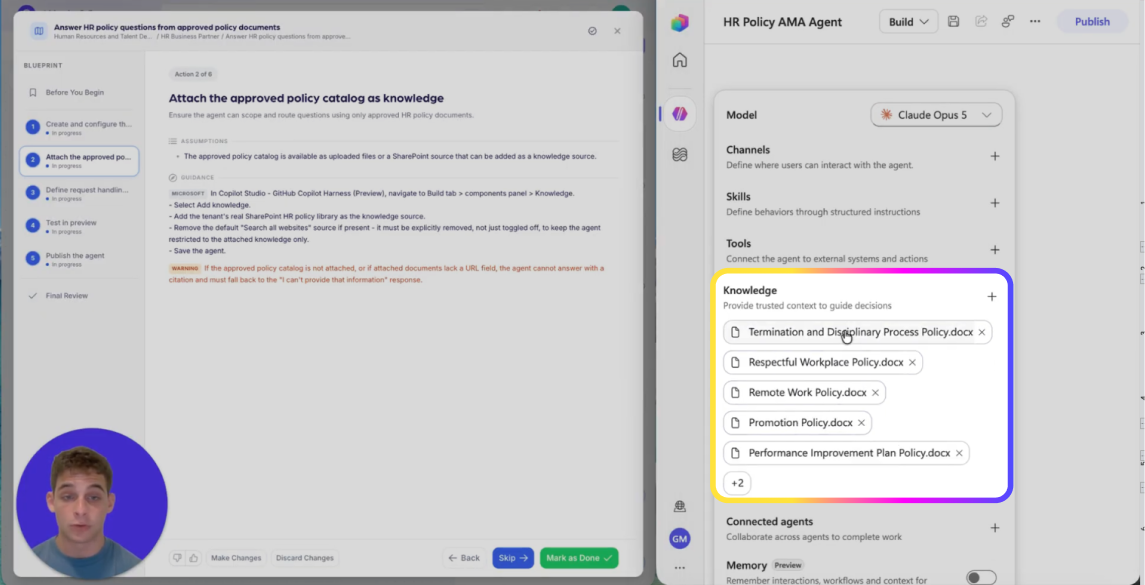Close the blueprint panel
The width and height of the screenshot is (1145, 585).
(x=617, y=31)
